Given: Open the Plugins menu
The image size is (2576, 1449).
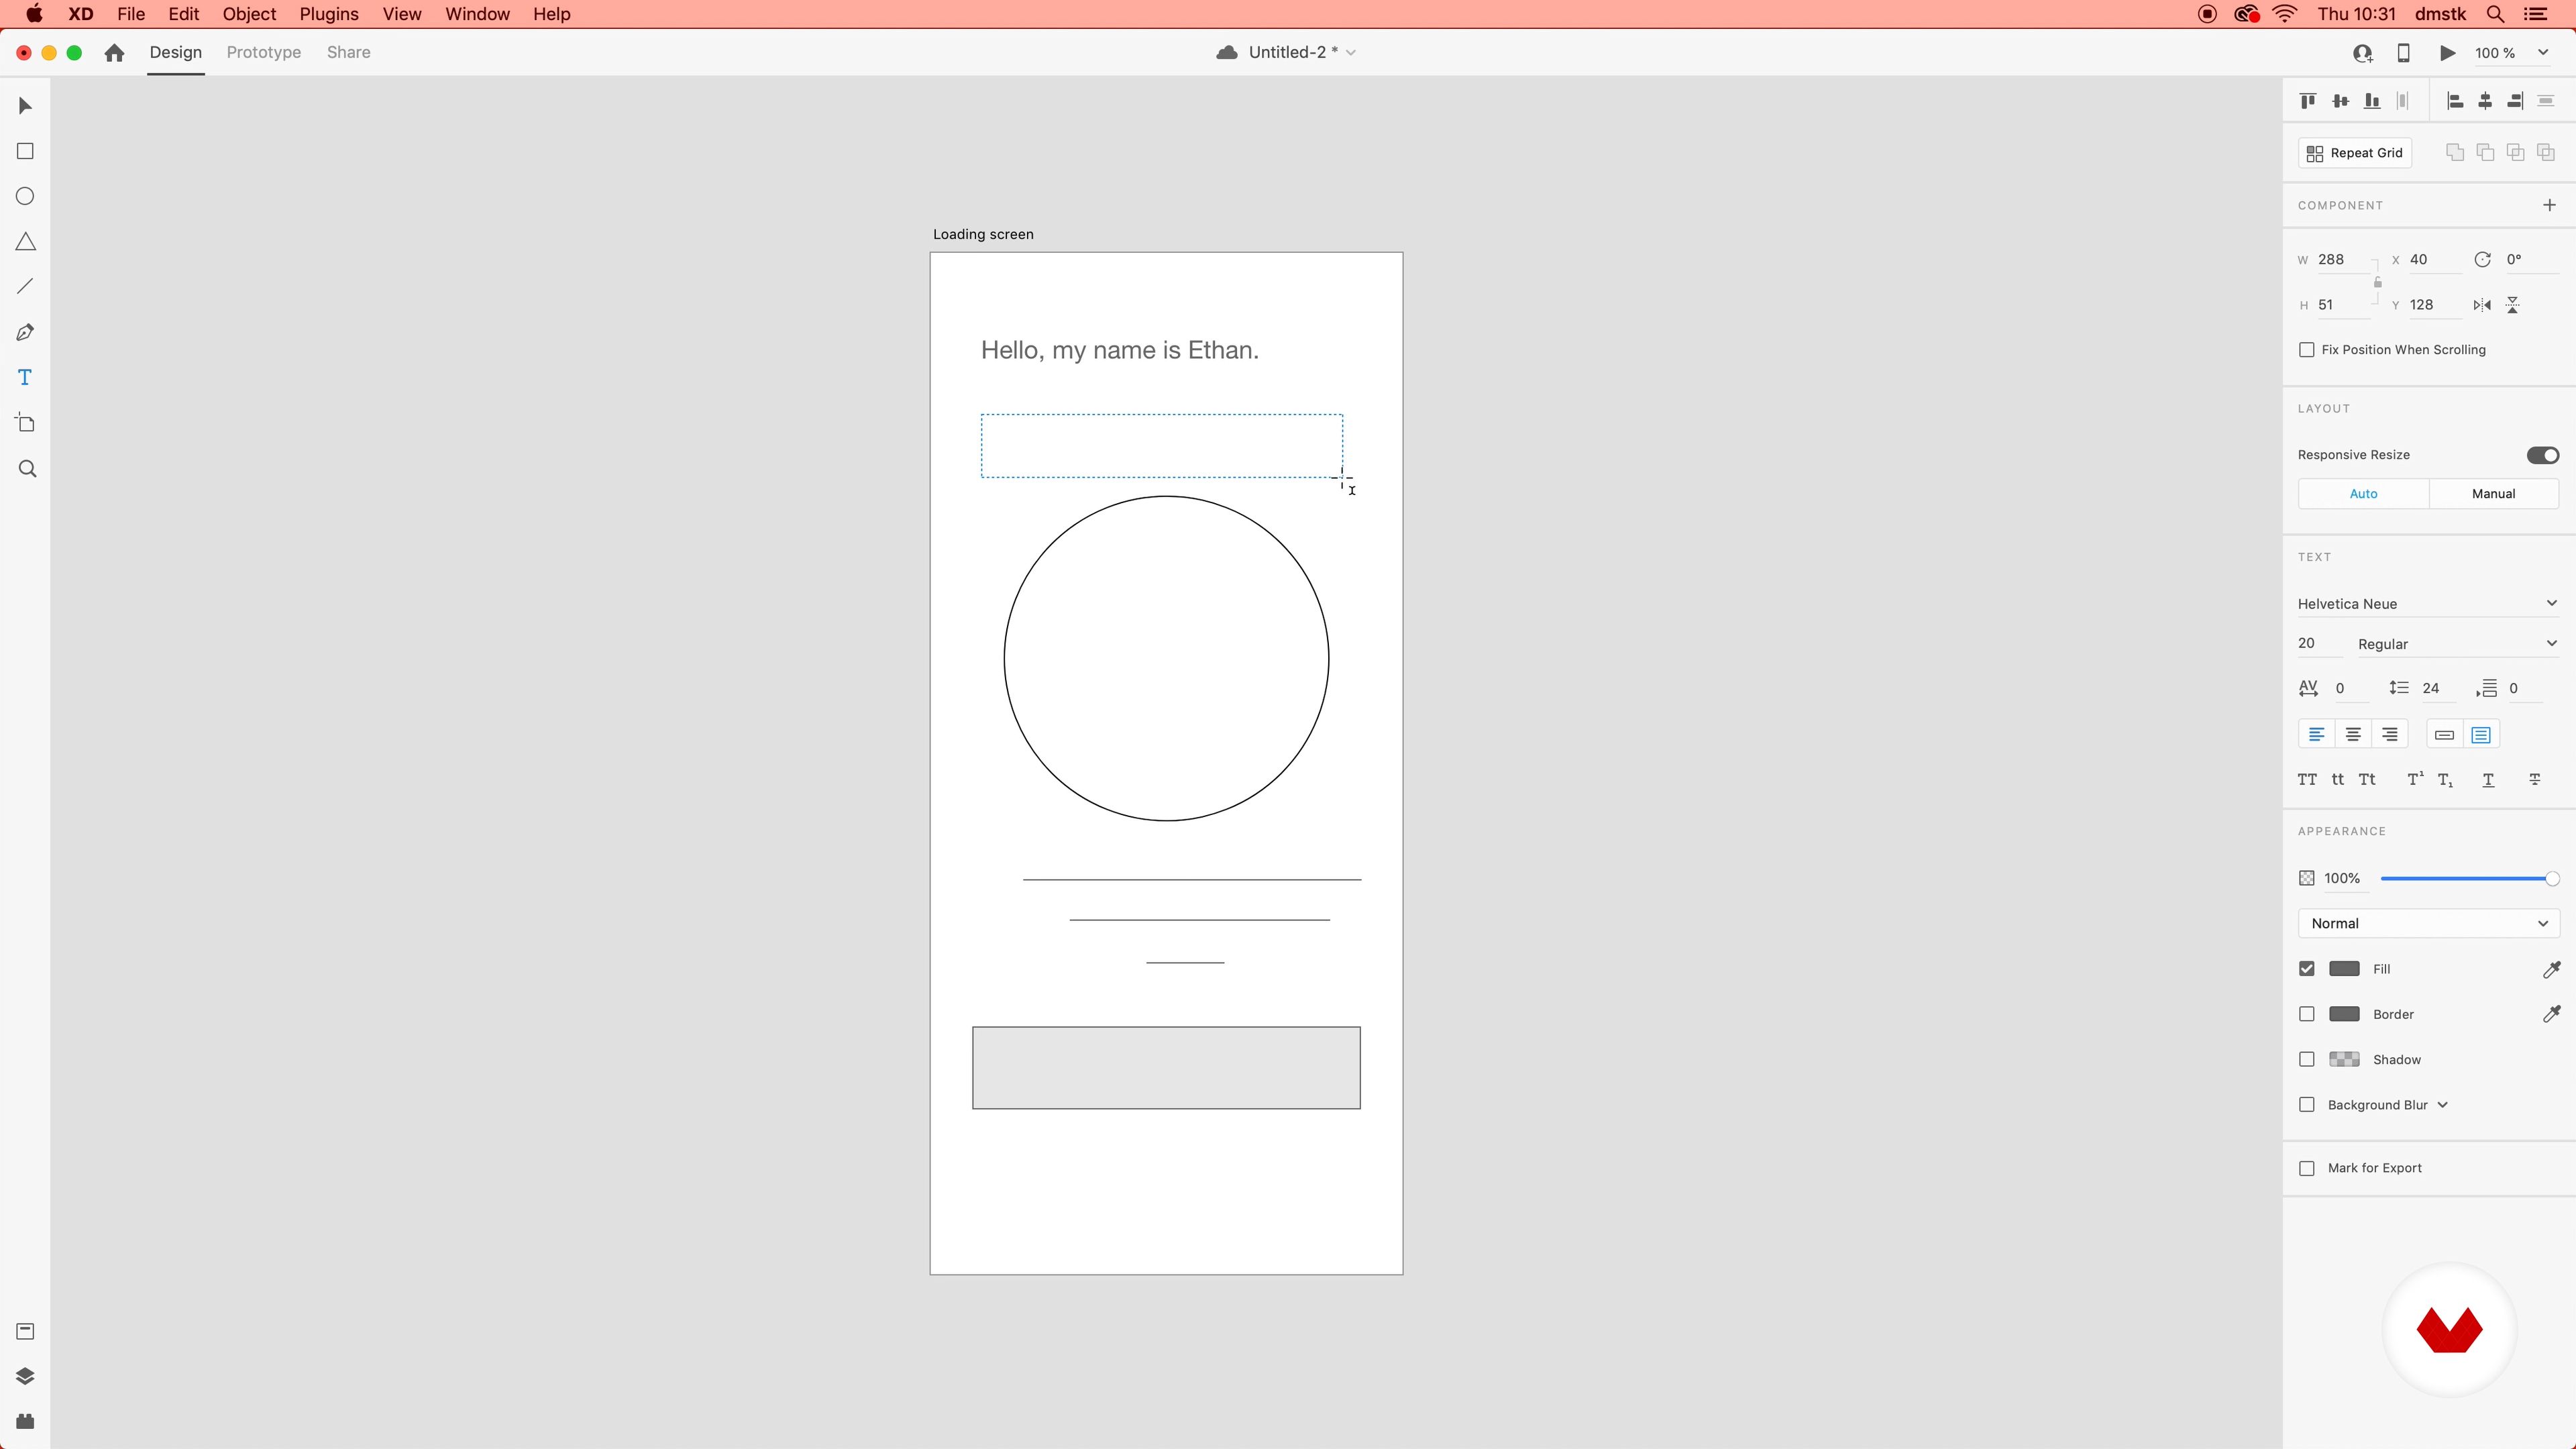Looking at the screenshot, I should click(x=328, y=14).
